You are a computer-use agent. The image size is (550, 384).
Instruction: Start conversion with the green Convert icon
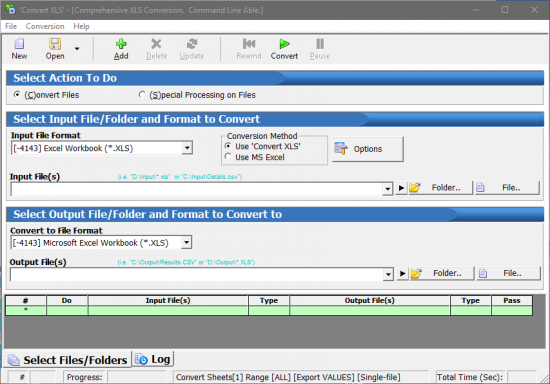[284, 44]
